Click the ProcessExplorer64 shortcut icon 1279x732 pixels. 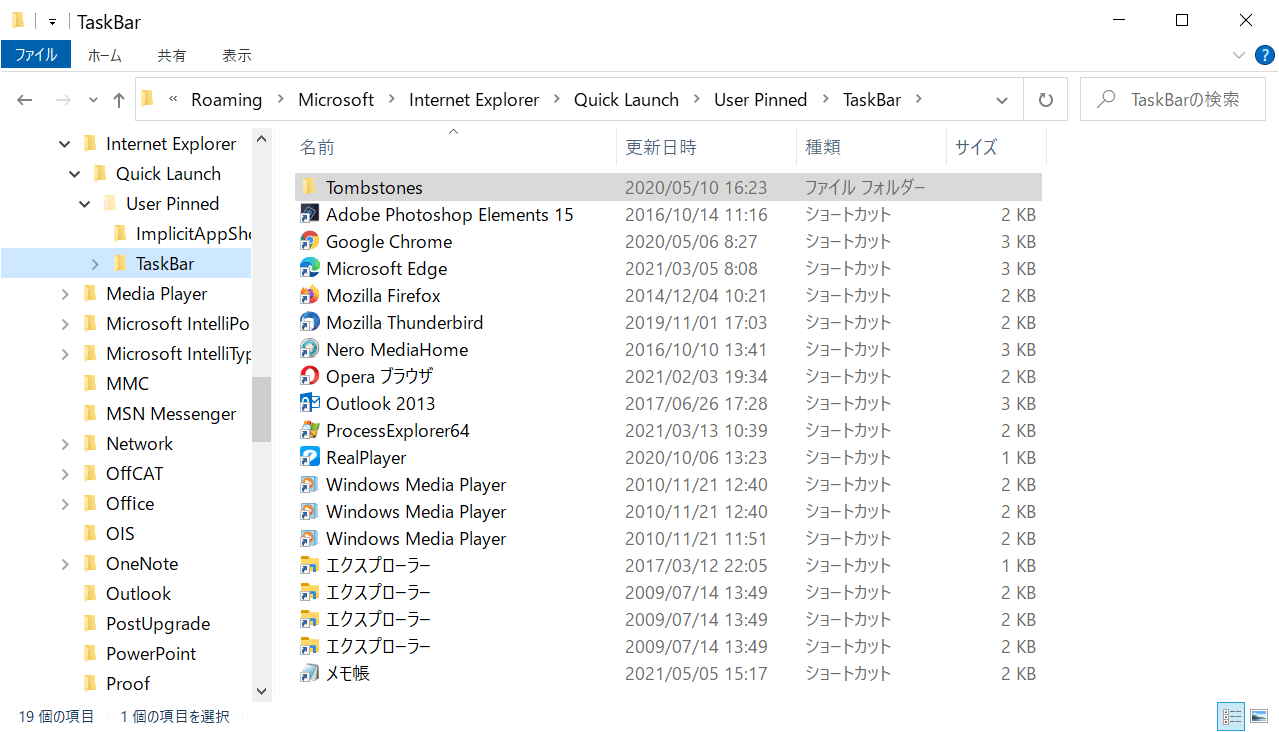point(310,430)
